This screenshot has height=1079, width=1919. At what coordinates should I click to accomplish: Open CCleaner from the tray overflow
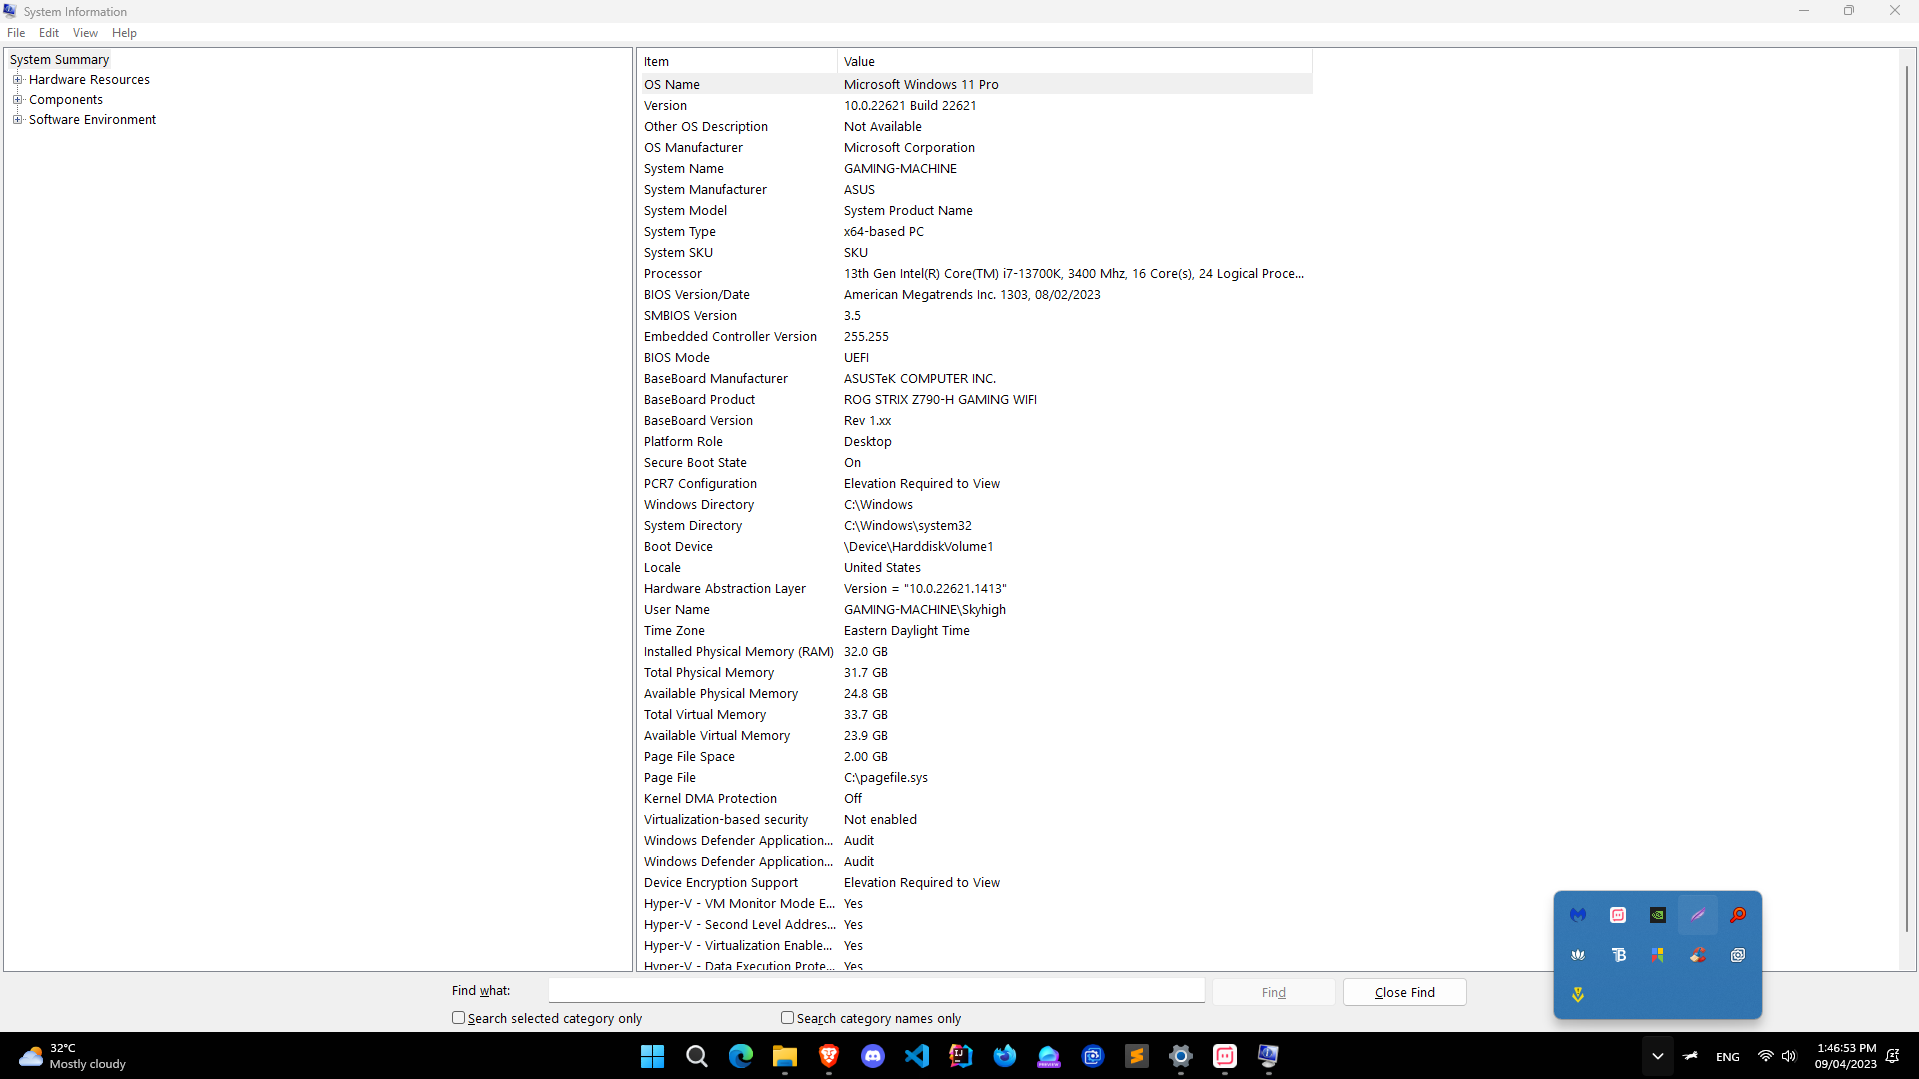[1698, 955]
